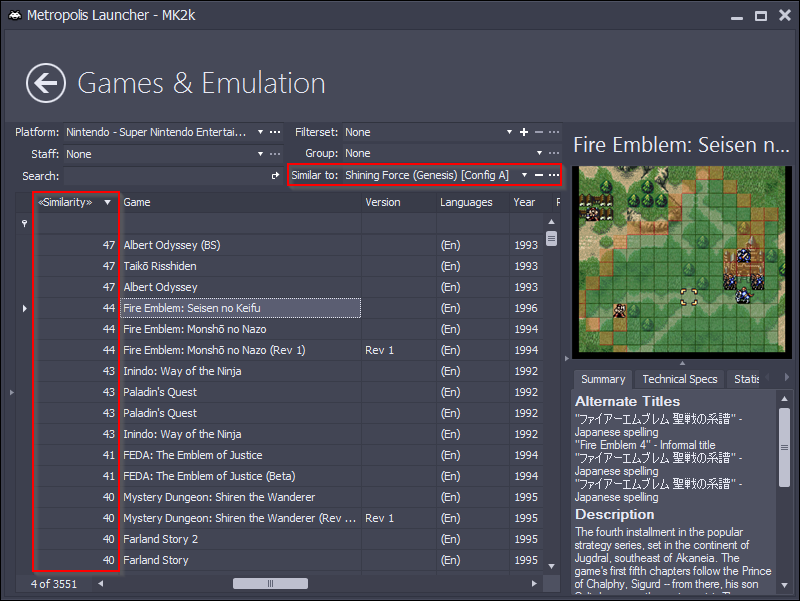This screenshot has width=800, height=601.
Task: Clear the Similar to selection minus icon
Action: pyautogui.click(x=539, y=175)
